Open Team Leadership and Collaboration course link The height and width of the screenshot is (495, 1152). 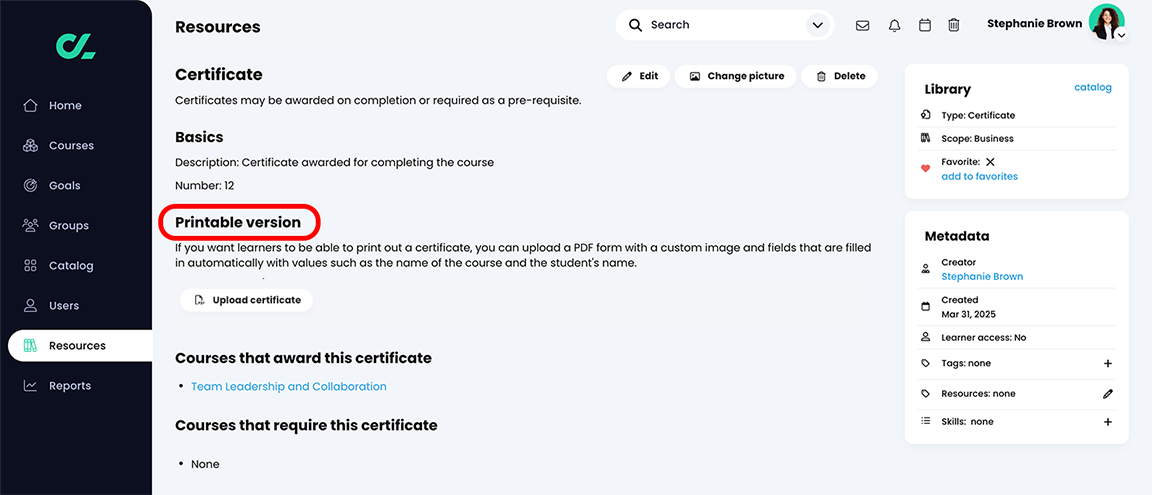point(288,386)
